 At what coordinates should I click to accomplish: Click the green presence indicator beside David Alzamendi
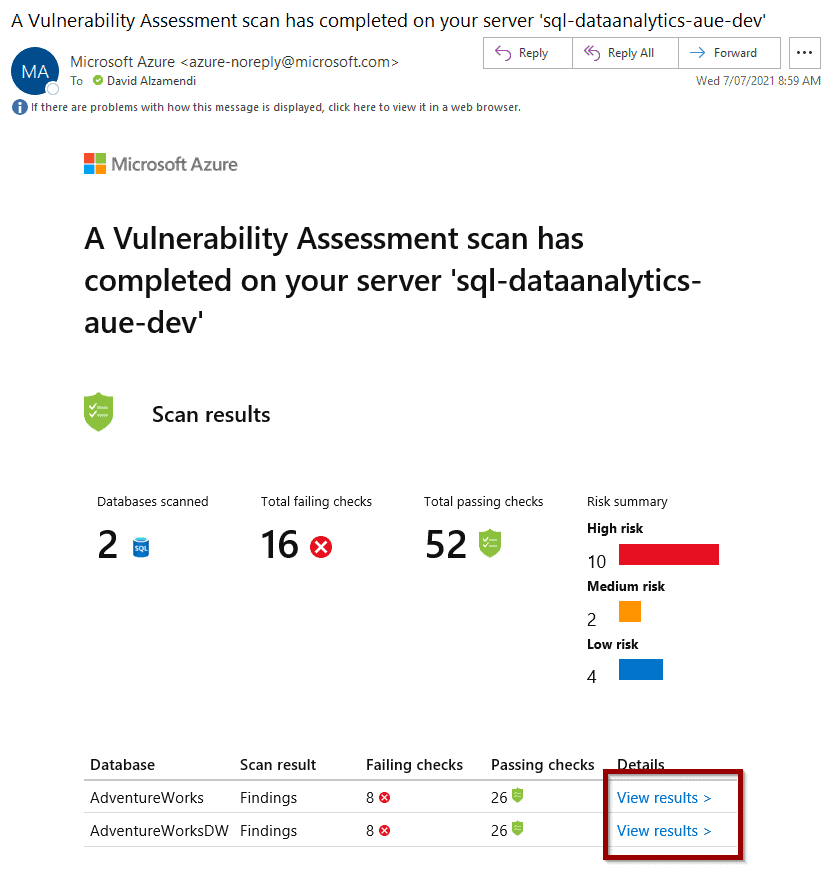click(x=98, y=80)
